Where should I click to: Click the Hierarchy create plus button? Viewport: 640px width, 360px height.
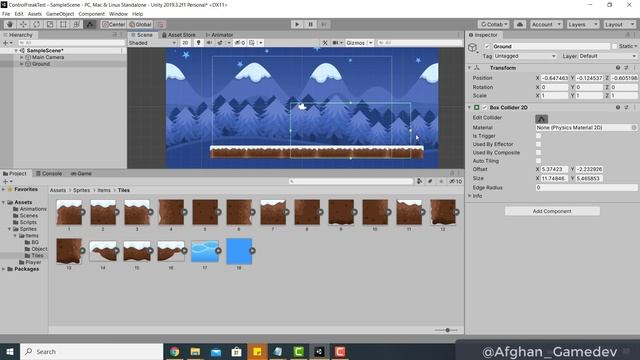click(x=6, y=43)
